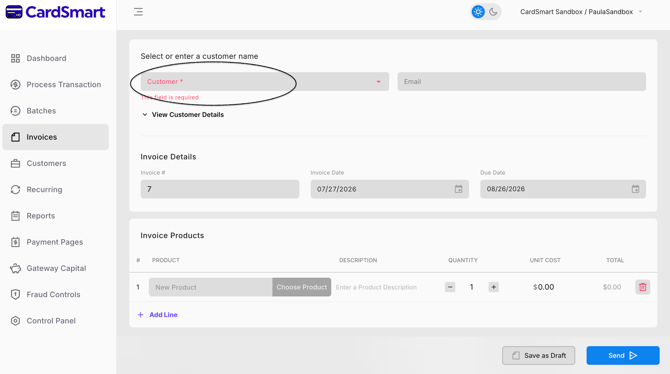
Task: Click the Due Date field 08/26/2026
Action: [x=563, y=189]
